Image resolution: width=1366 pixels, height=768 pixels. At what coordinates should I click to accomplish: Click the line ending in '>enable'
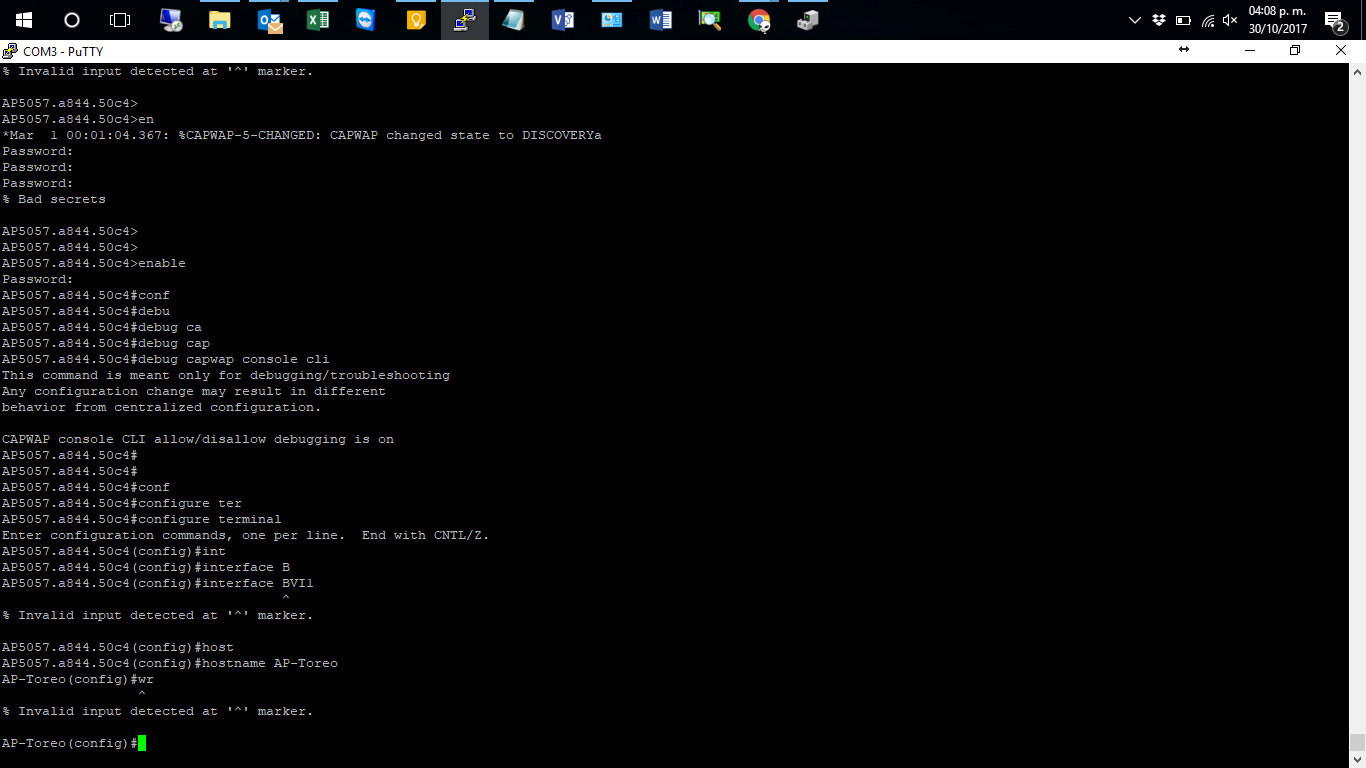(x=94, y=263)
